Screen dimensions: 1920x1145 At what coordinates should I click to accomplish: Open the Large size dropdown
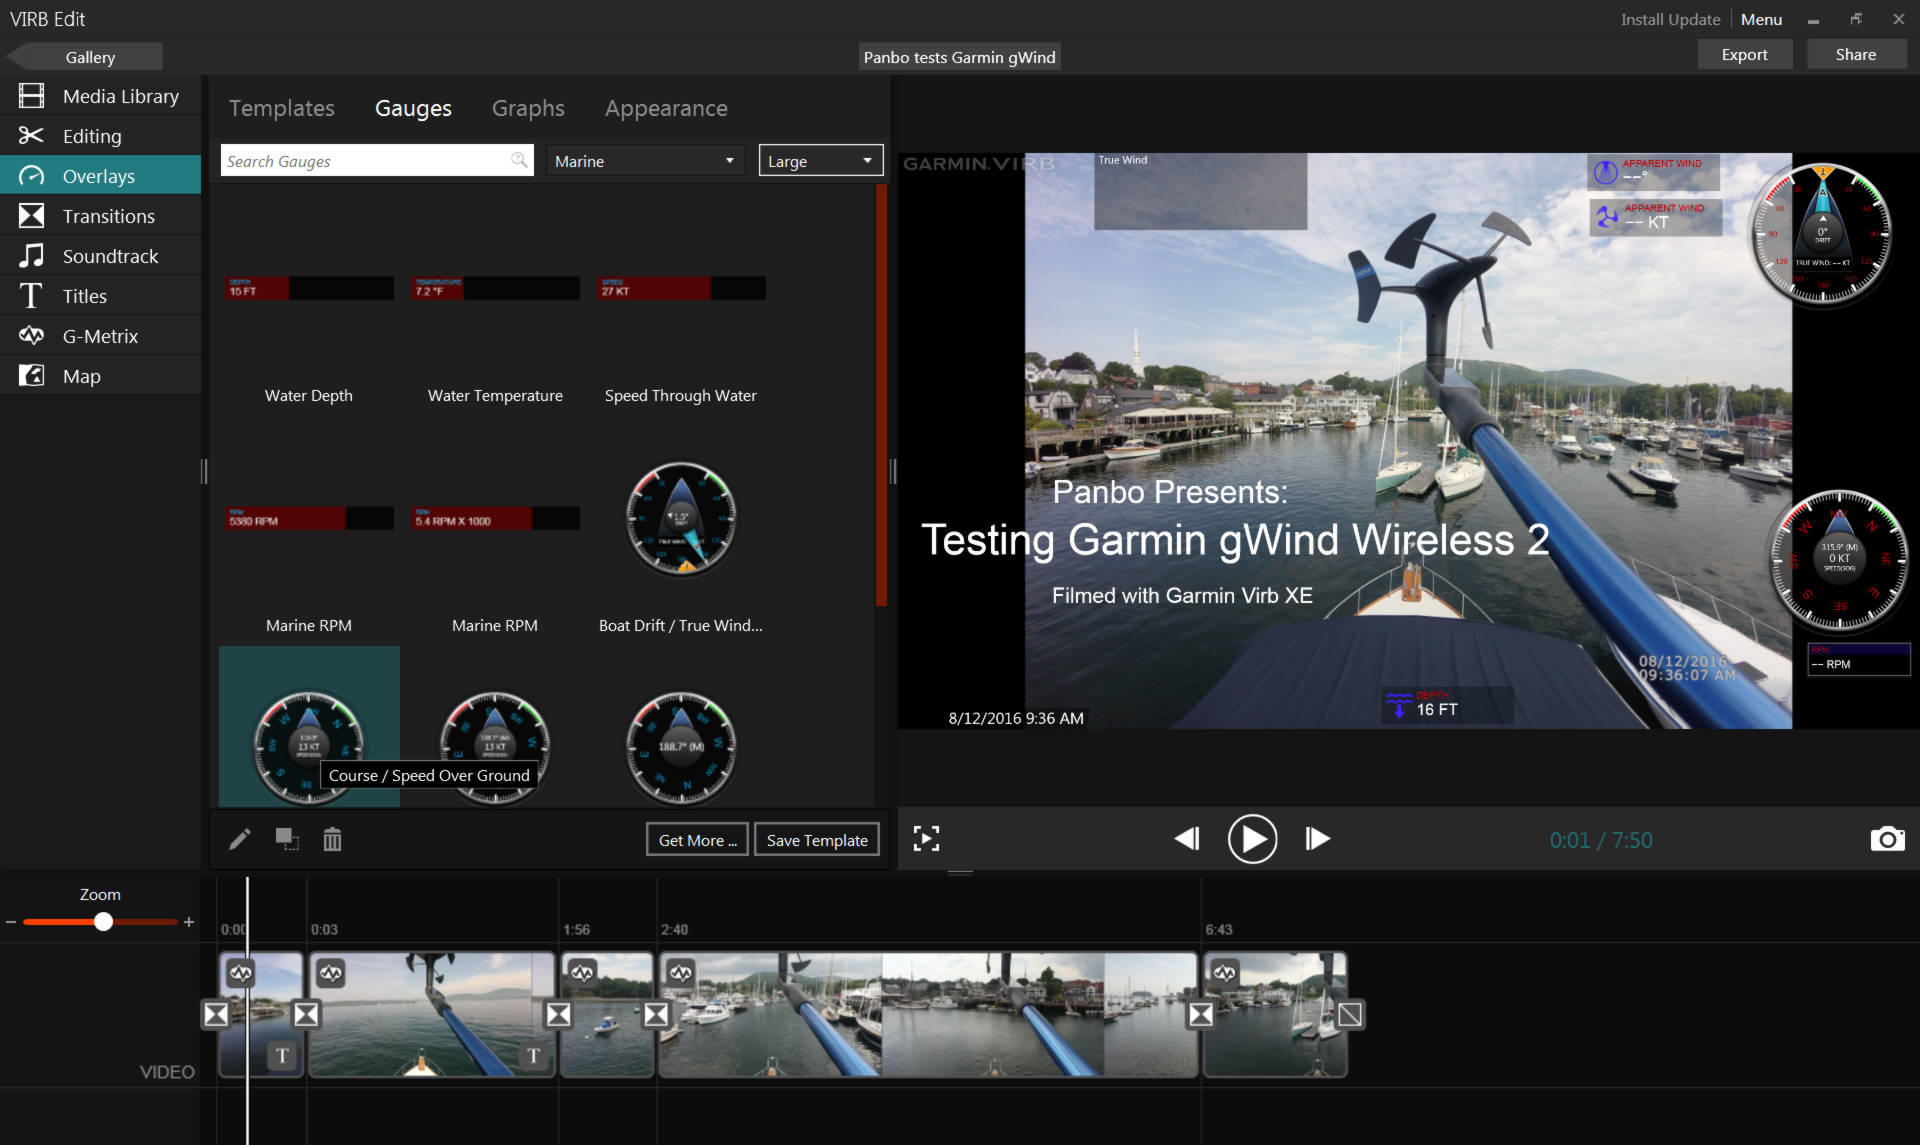[x=820, y=161]
